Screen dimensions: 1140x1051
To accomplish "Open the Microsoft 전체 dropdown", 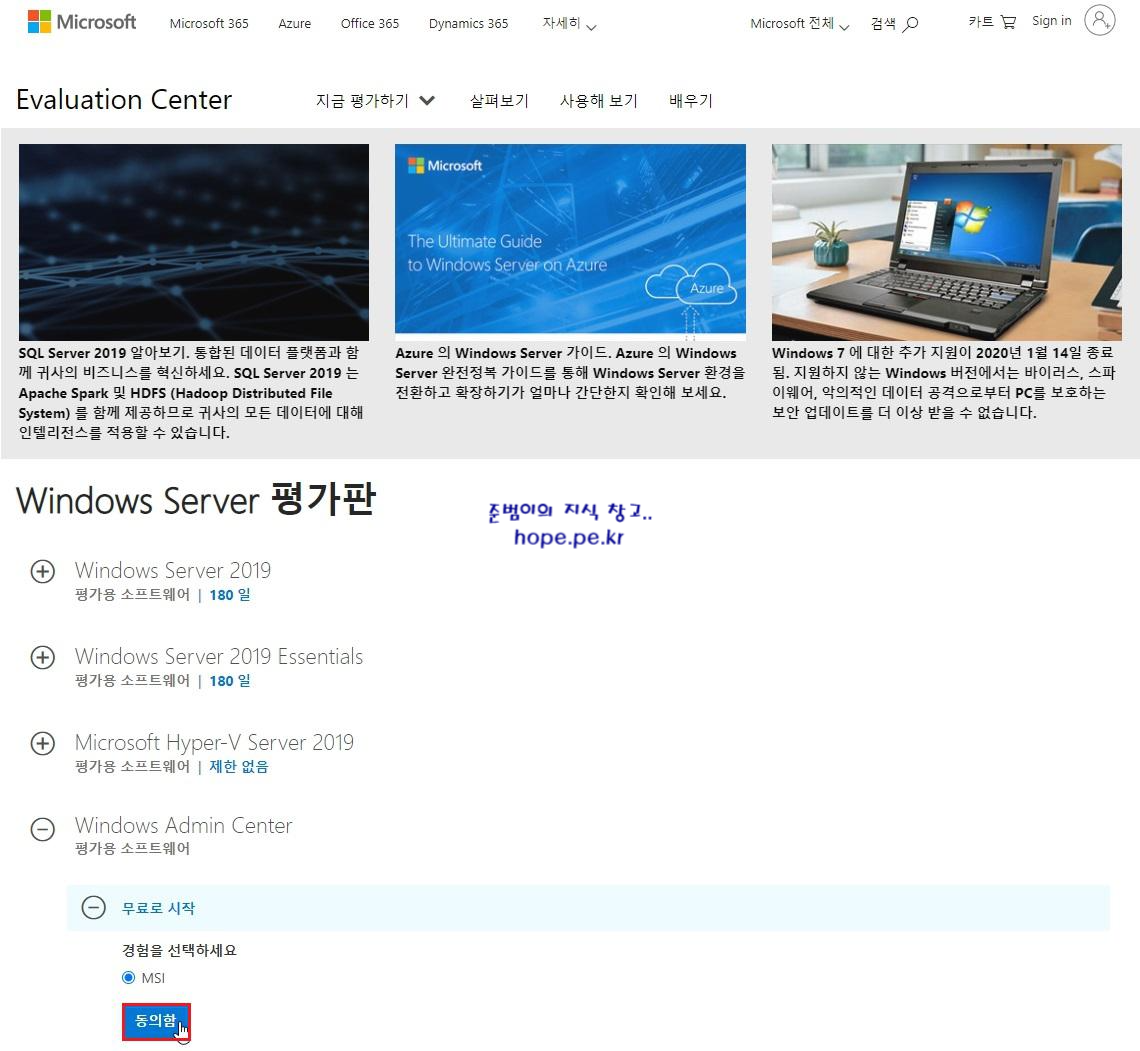I will pos(799,23).
